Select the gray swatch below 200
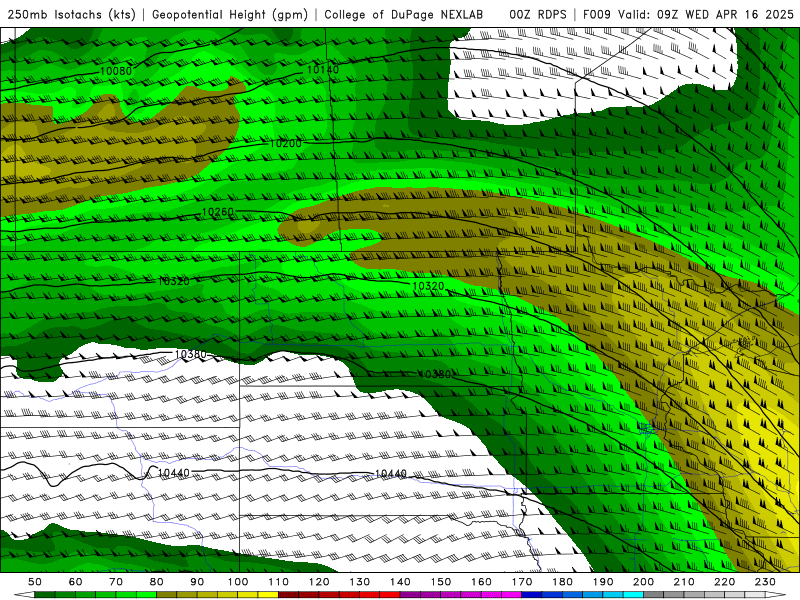The width and height of the screenshot is (800, 600). click(654, 595)
